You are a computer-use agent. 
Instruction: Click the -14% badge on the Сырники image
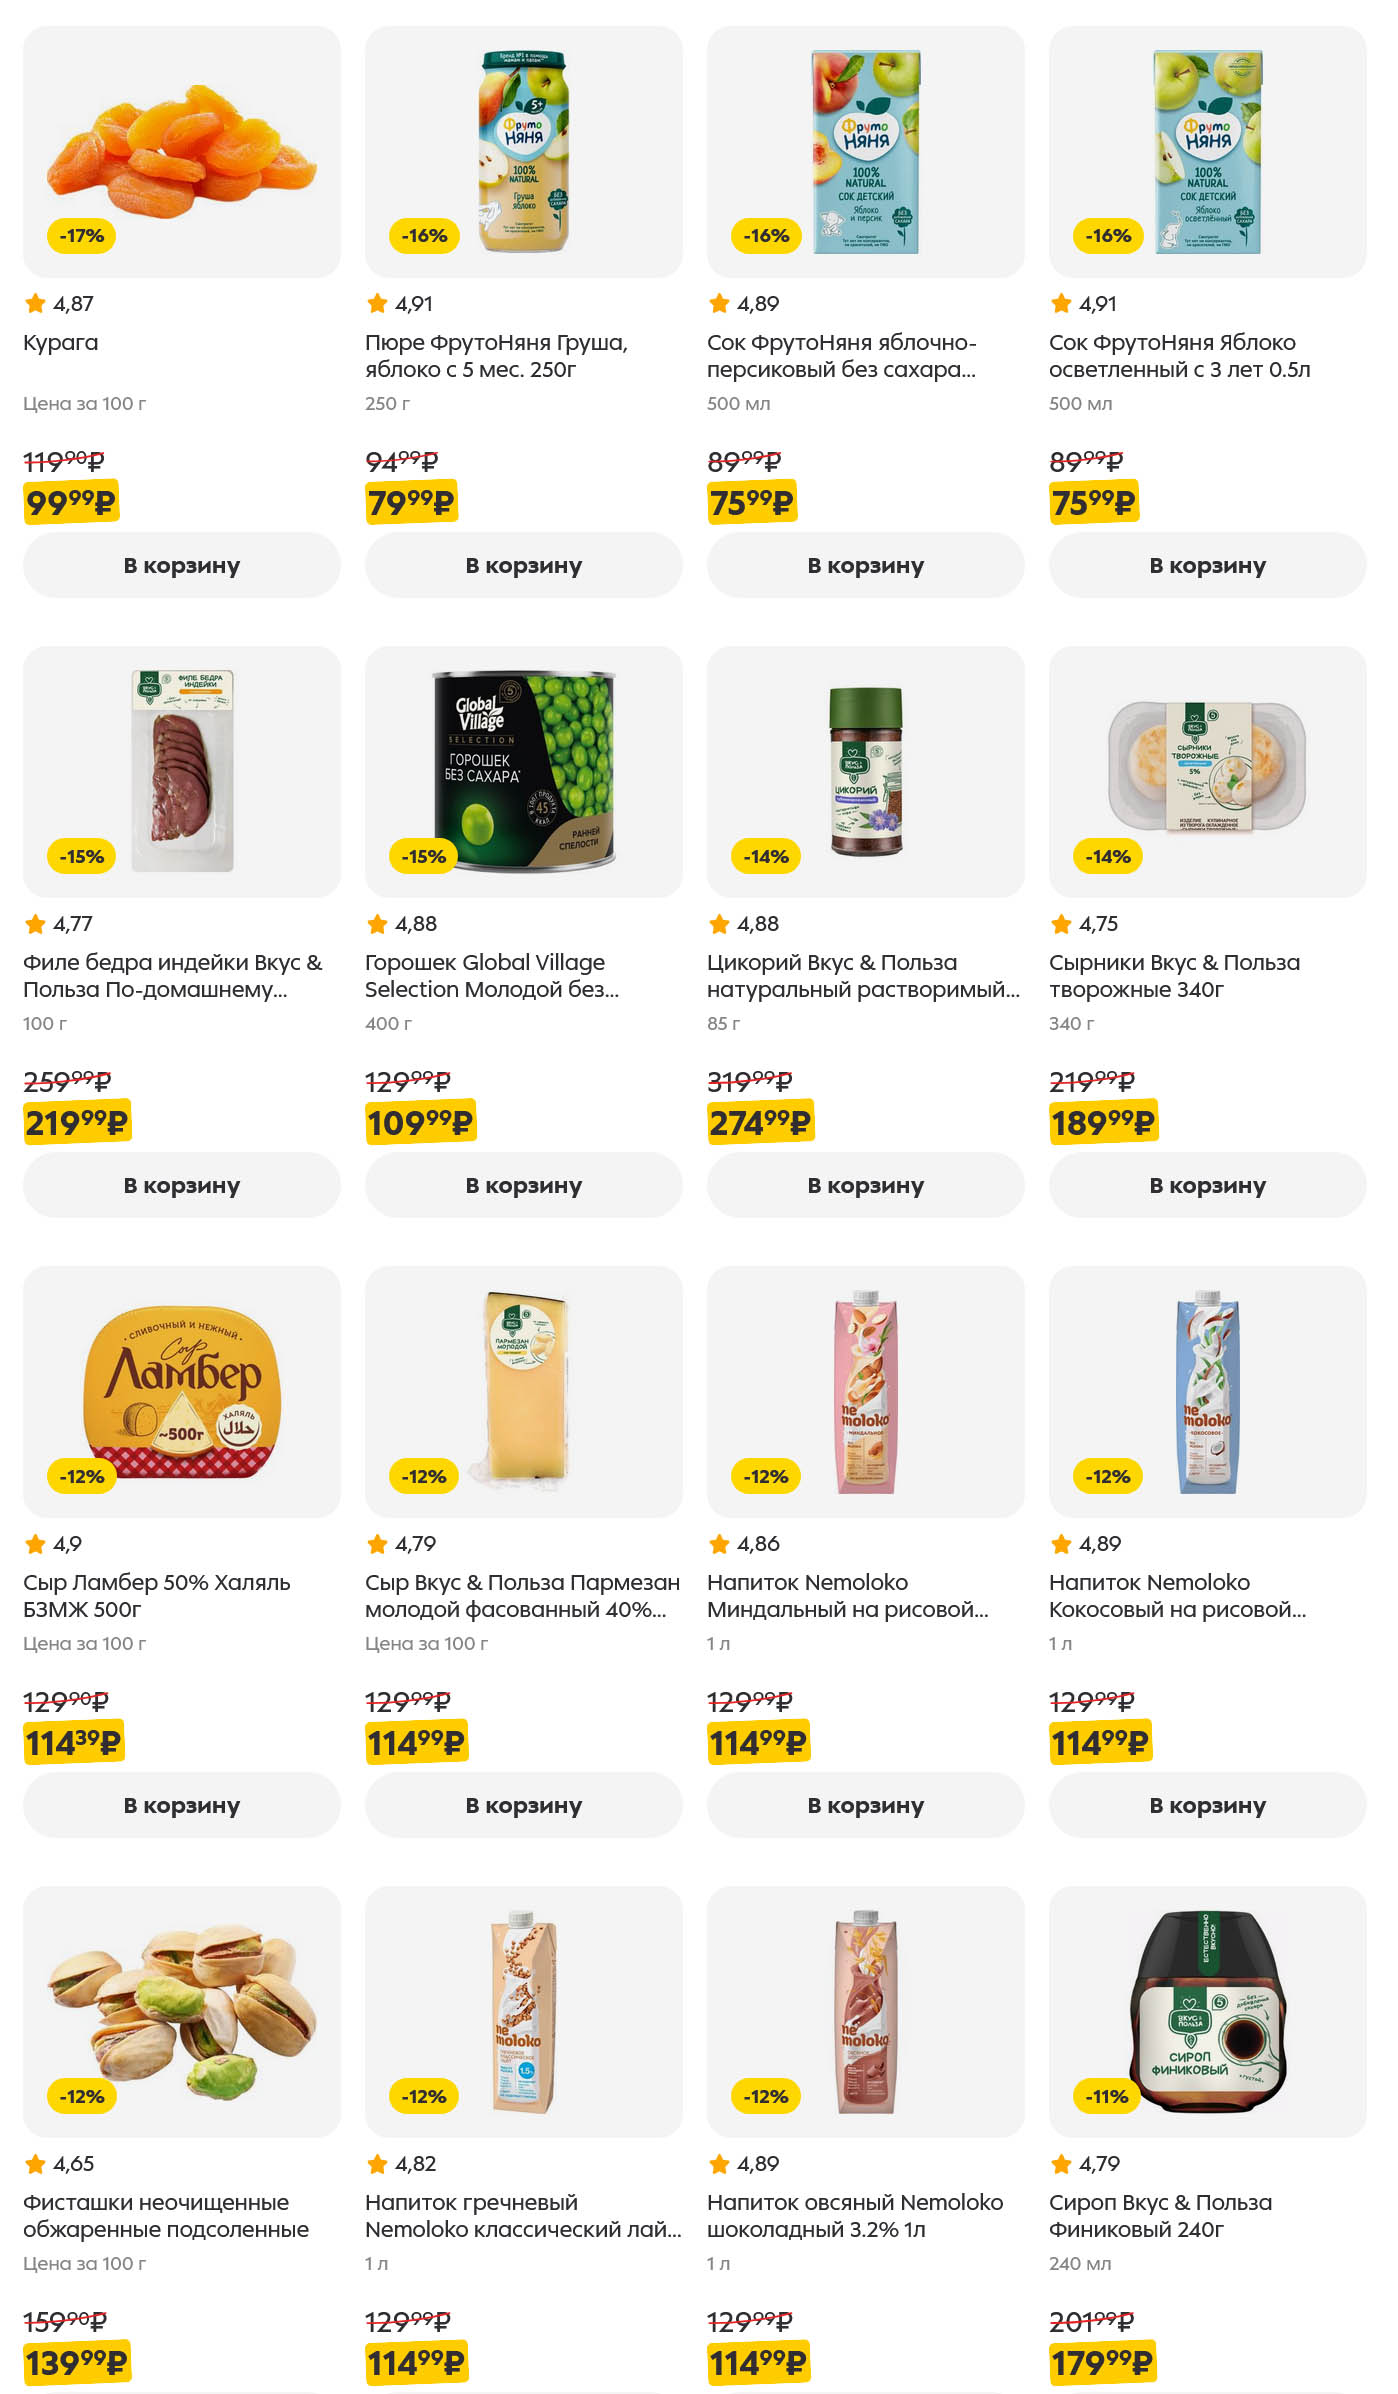click(1107, 856)
